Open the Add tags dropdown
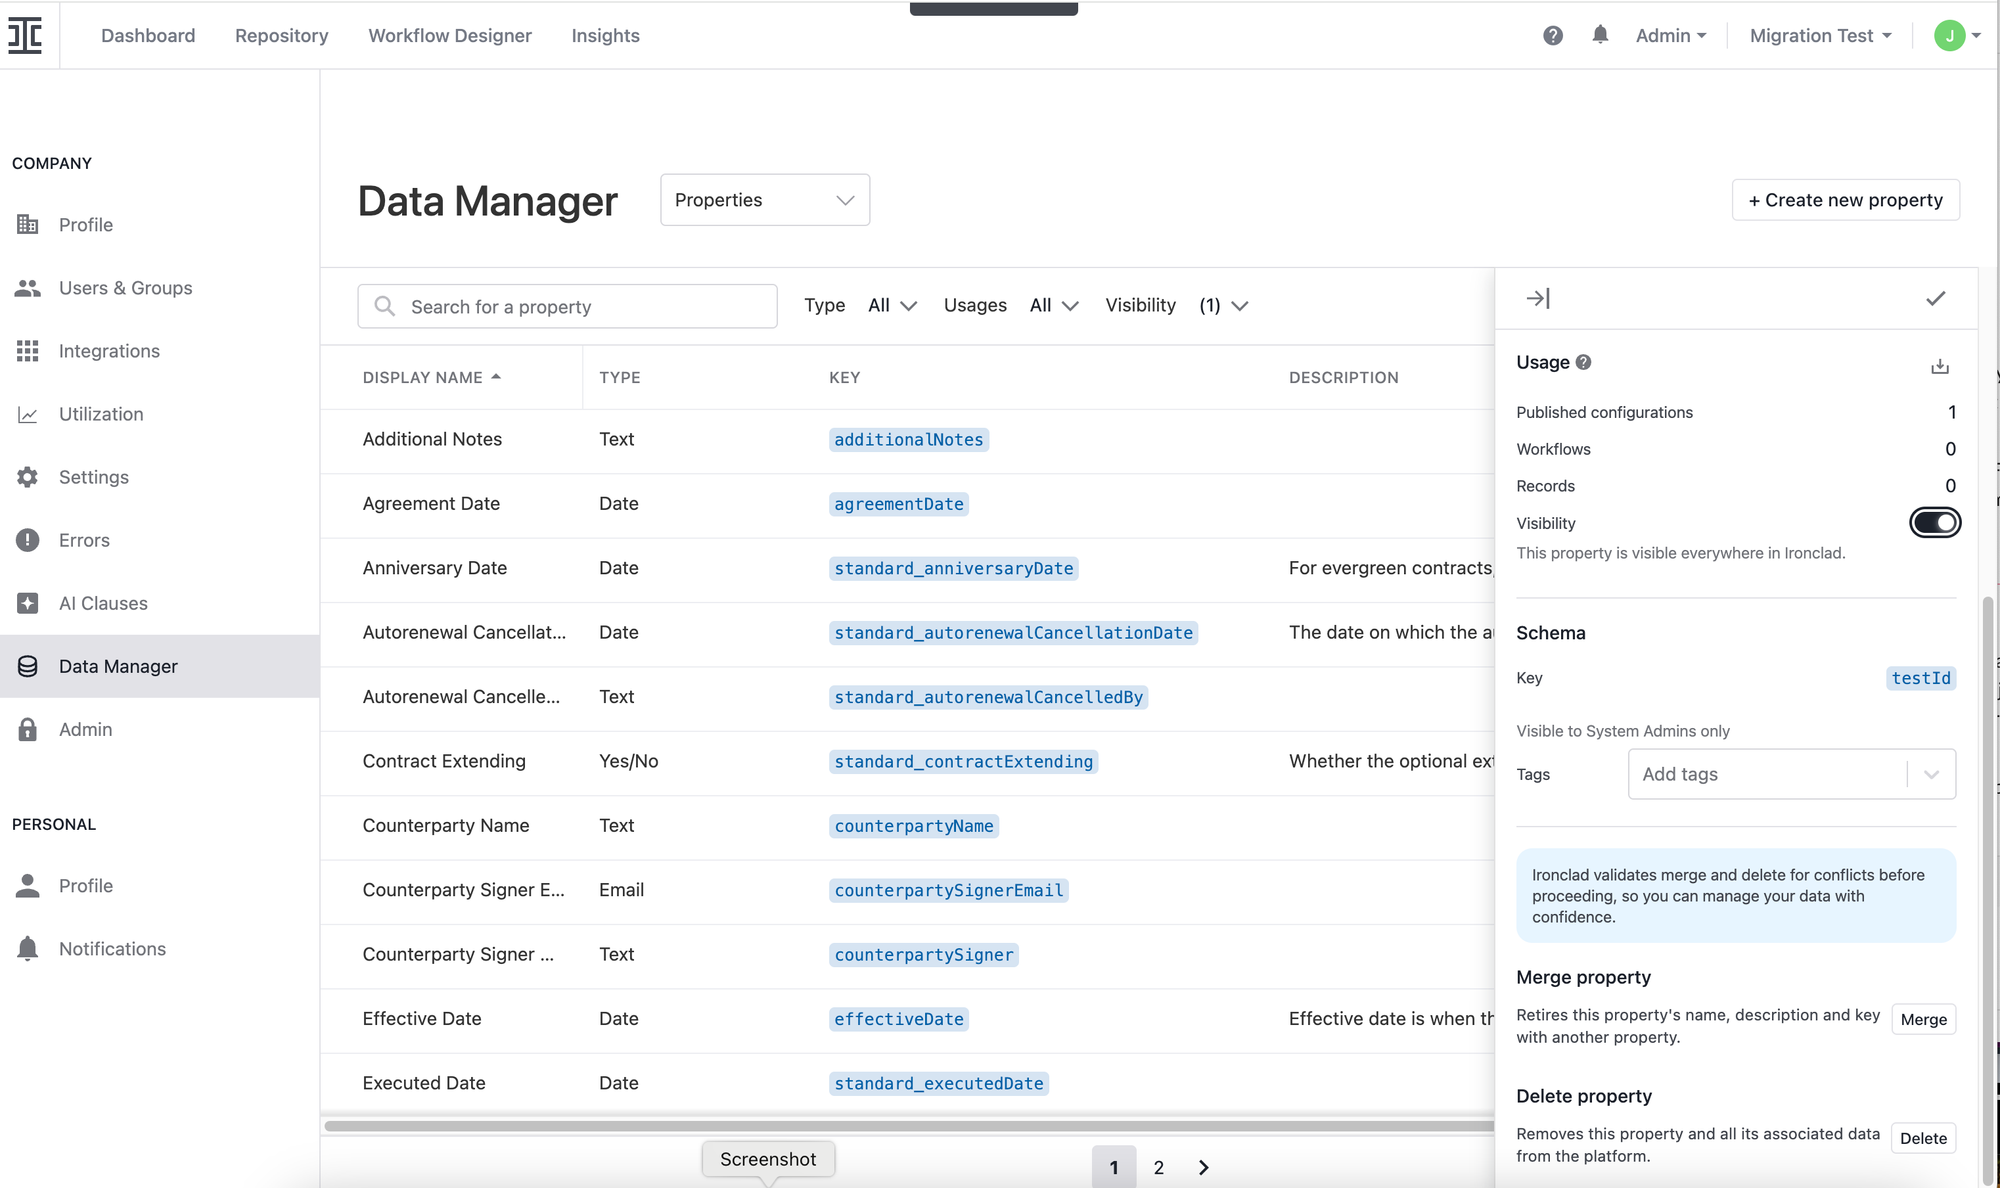This screenshot has height=1188, width=2000. (x=1792, y=774)
